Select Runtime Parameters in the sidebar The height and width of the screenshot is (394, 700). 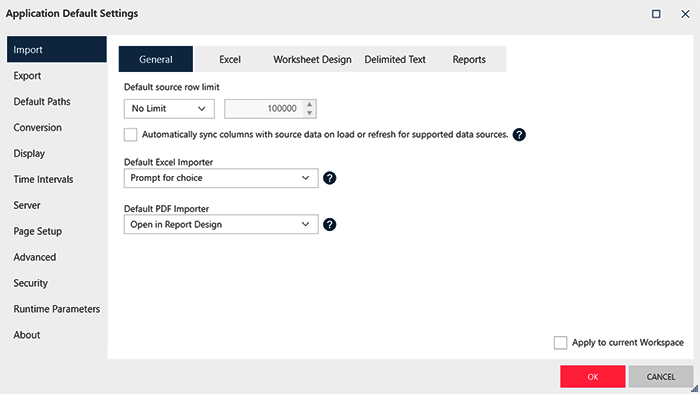click(57, 309)
